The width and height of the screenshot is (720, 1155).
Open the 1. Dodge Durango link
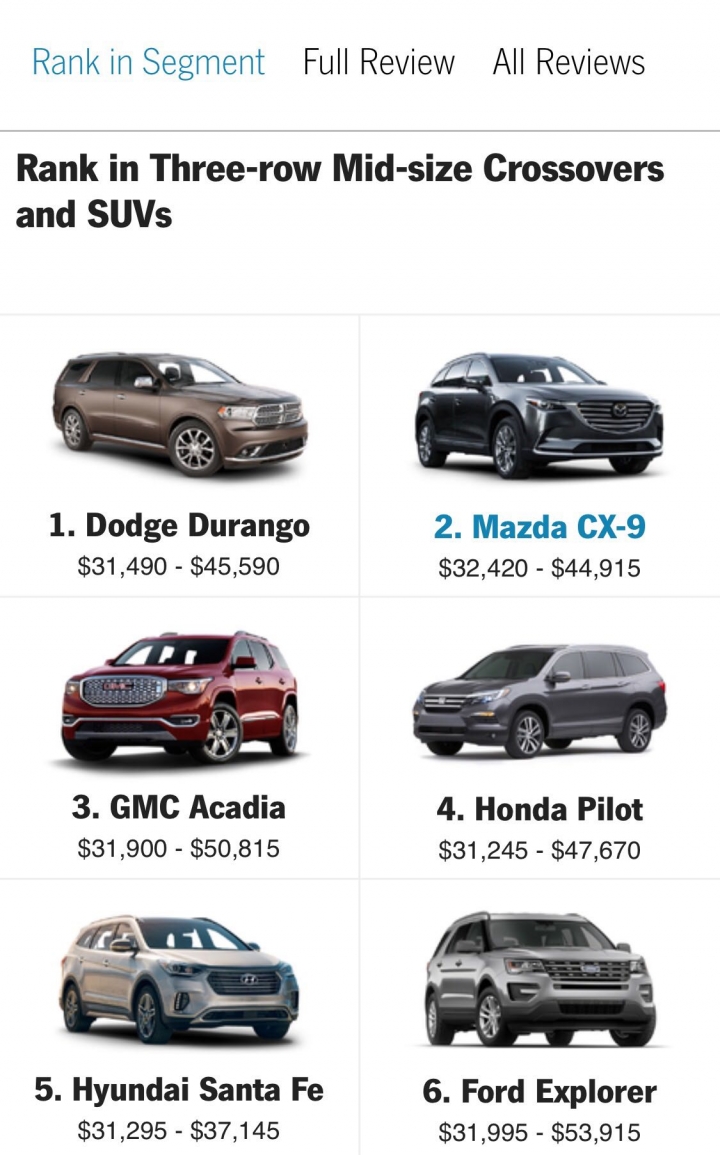click(179, 526)
